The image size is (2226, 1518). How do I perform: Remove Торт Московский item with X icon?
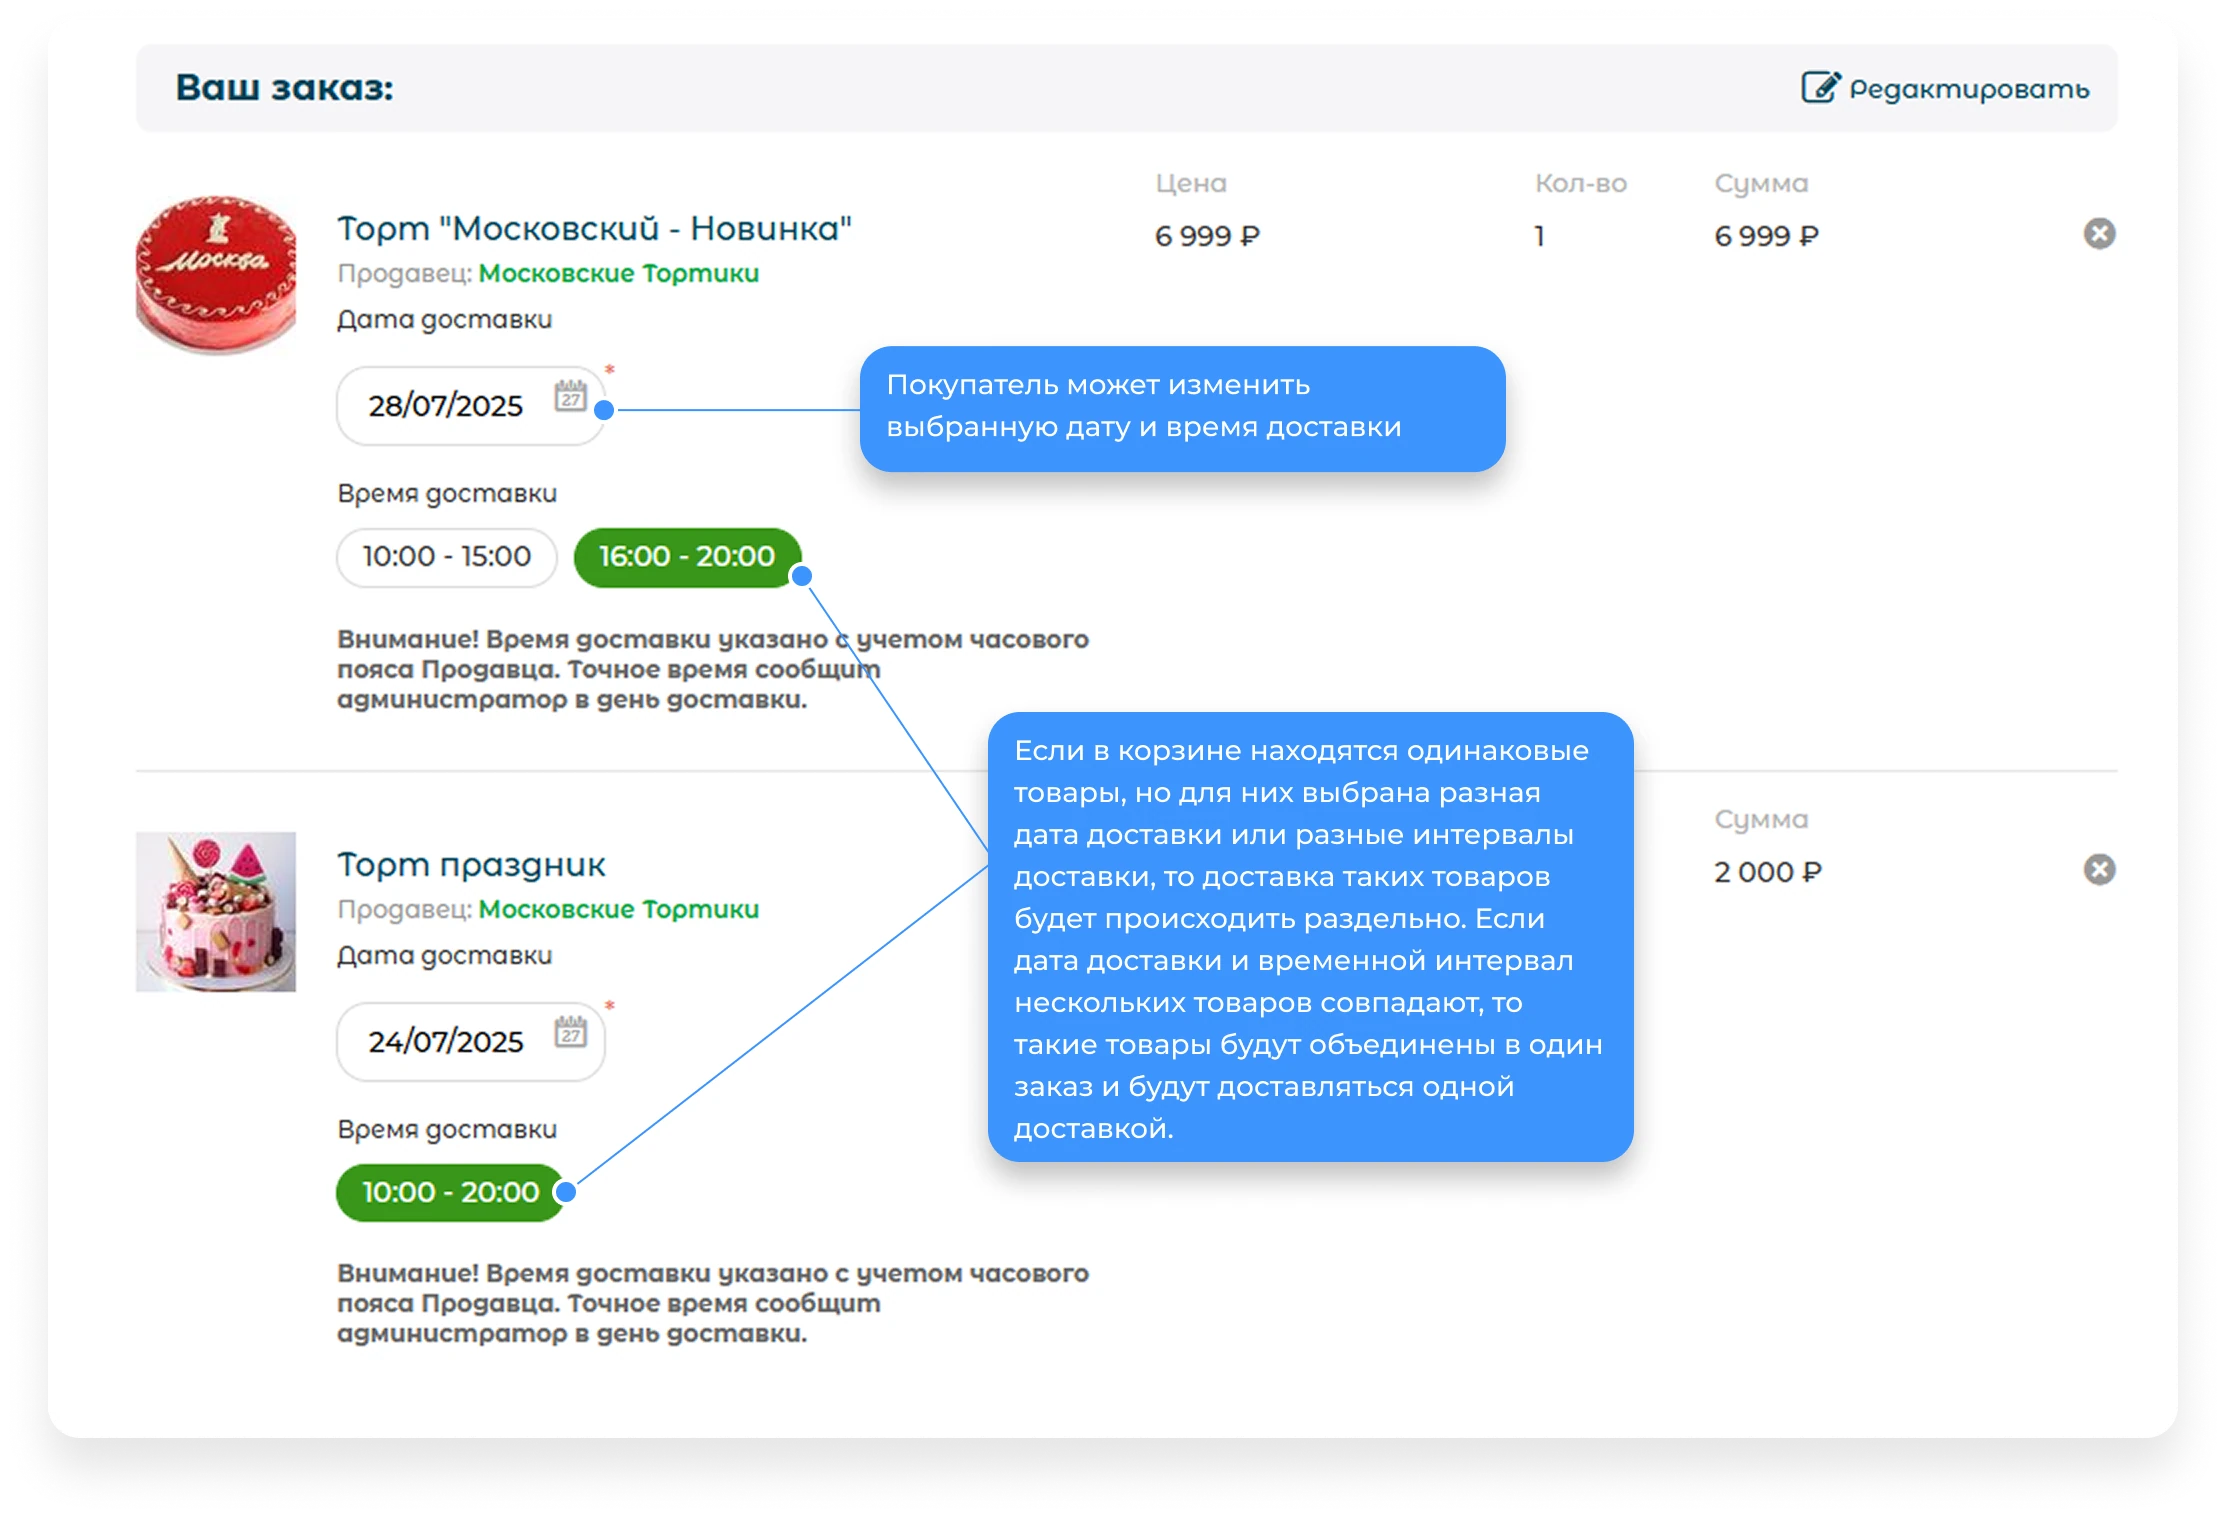tap(2098, 234)
